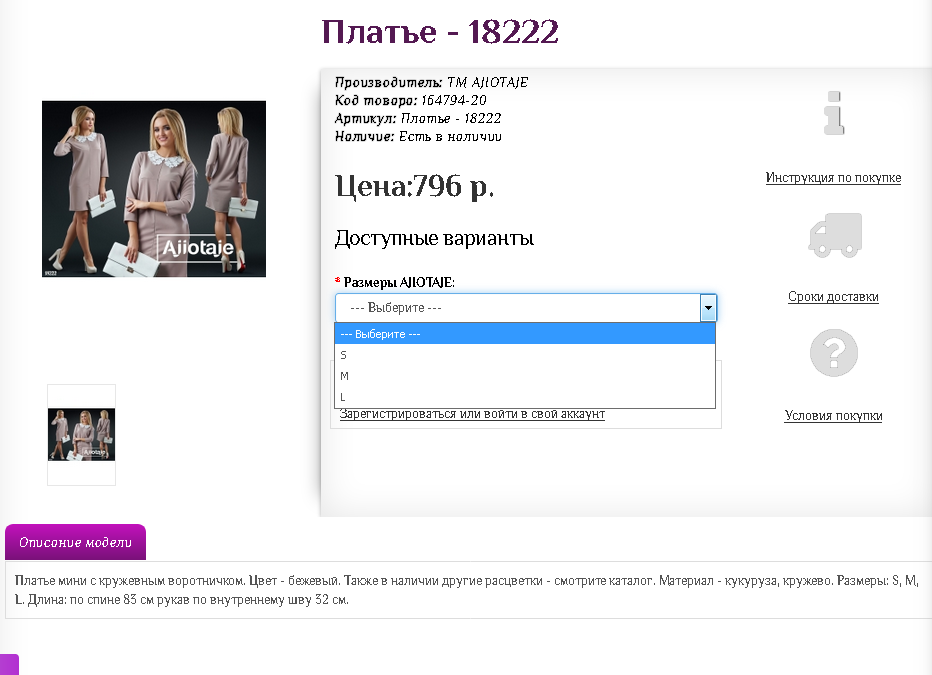Open Инструкция по покупке link
The image size is (932, 675).
pos(834,177)
